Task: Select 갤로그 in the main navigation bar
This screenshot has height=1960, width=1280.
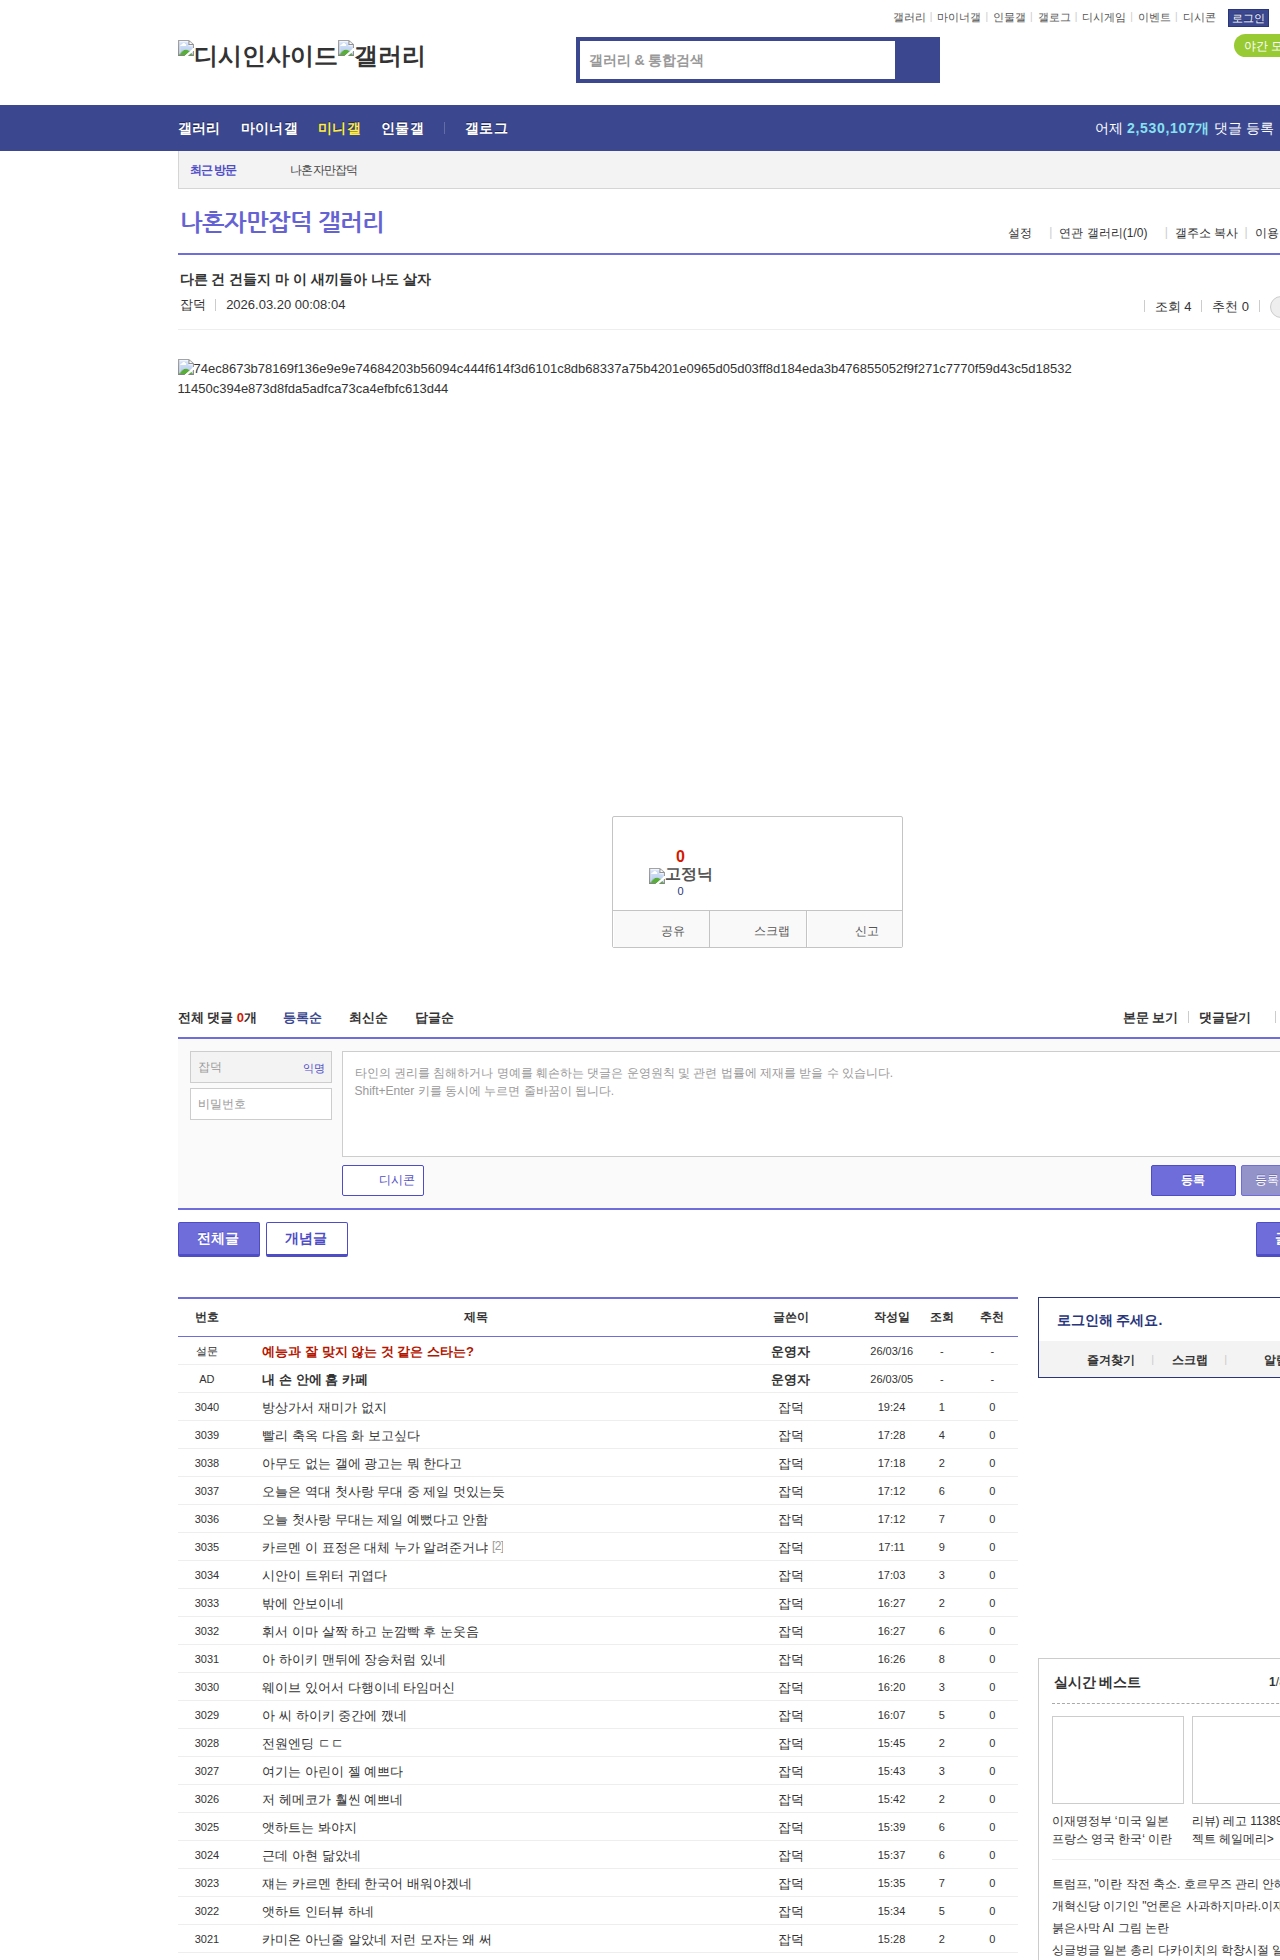Action: tap(486, 129)
